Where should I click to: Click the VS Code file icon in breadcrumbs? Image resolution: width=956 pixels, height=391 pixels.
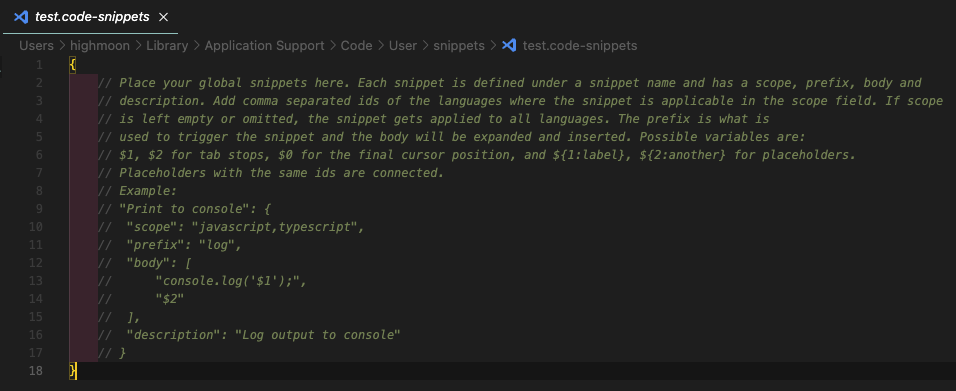point(509,45)
